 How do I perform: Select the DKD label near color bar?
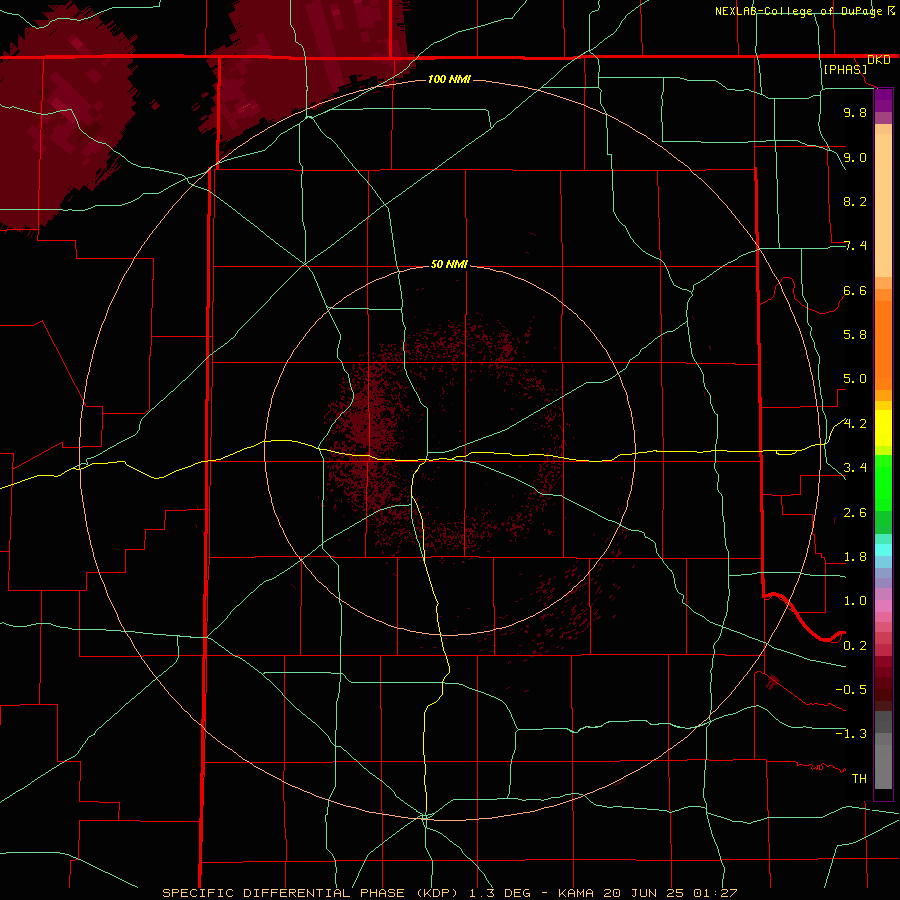(879, 60)
